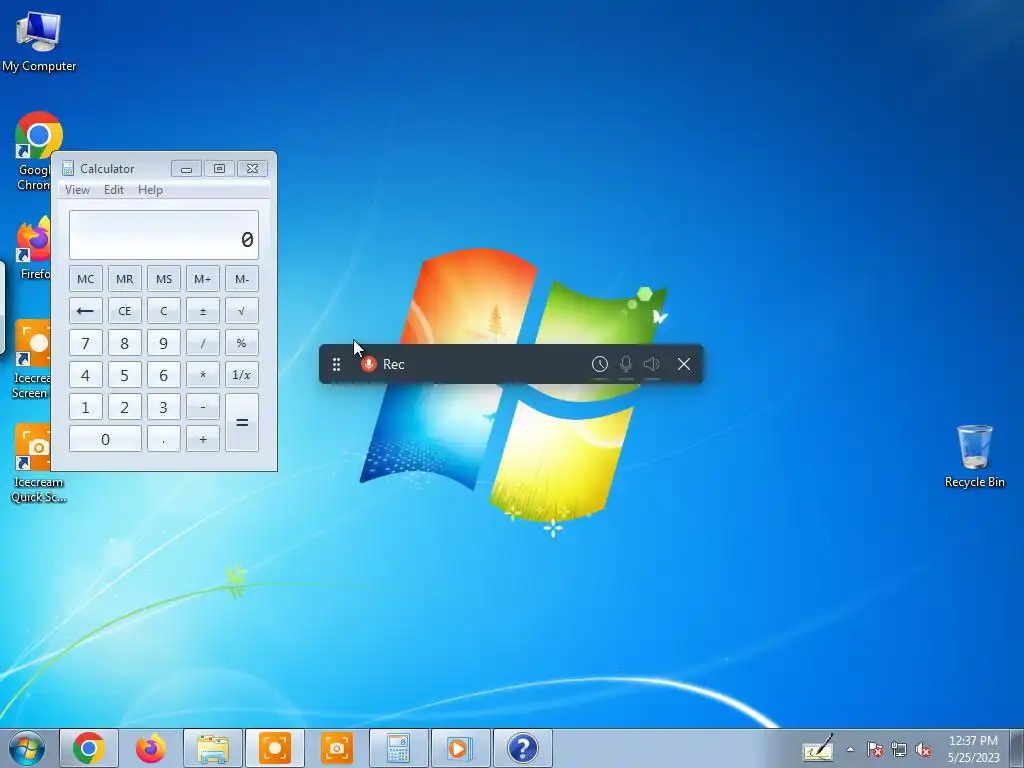Image resolution: width=1024 pixels, height=768 pixels.
Task: Click the add (+) key
Action: (x=202, y=439)
